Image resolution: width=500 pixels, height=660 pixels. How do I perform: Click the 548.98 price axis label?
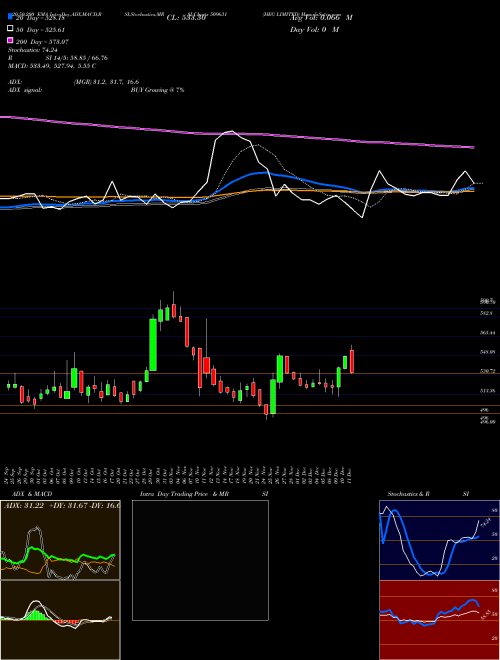489,352
